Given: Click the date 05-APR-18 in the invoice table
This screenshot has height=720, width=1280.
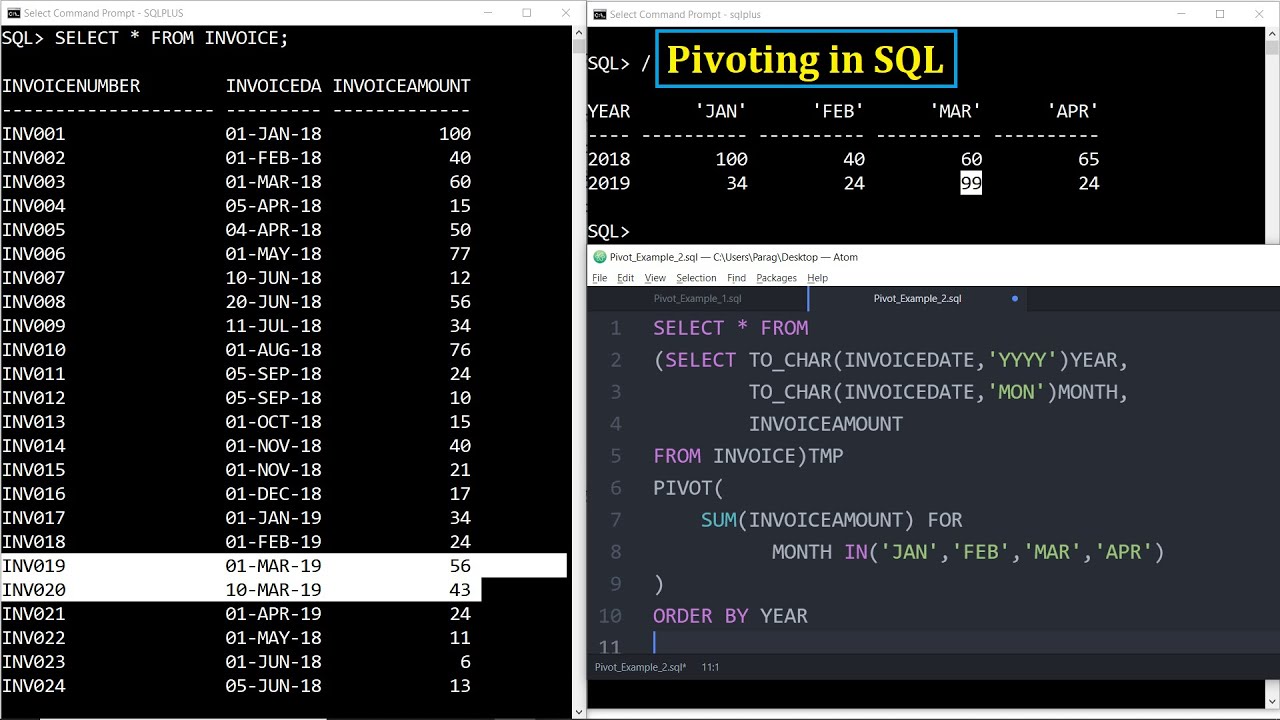Looking at the screenshot, I should coord(274,206).
